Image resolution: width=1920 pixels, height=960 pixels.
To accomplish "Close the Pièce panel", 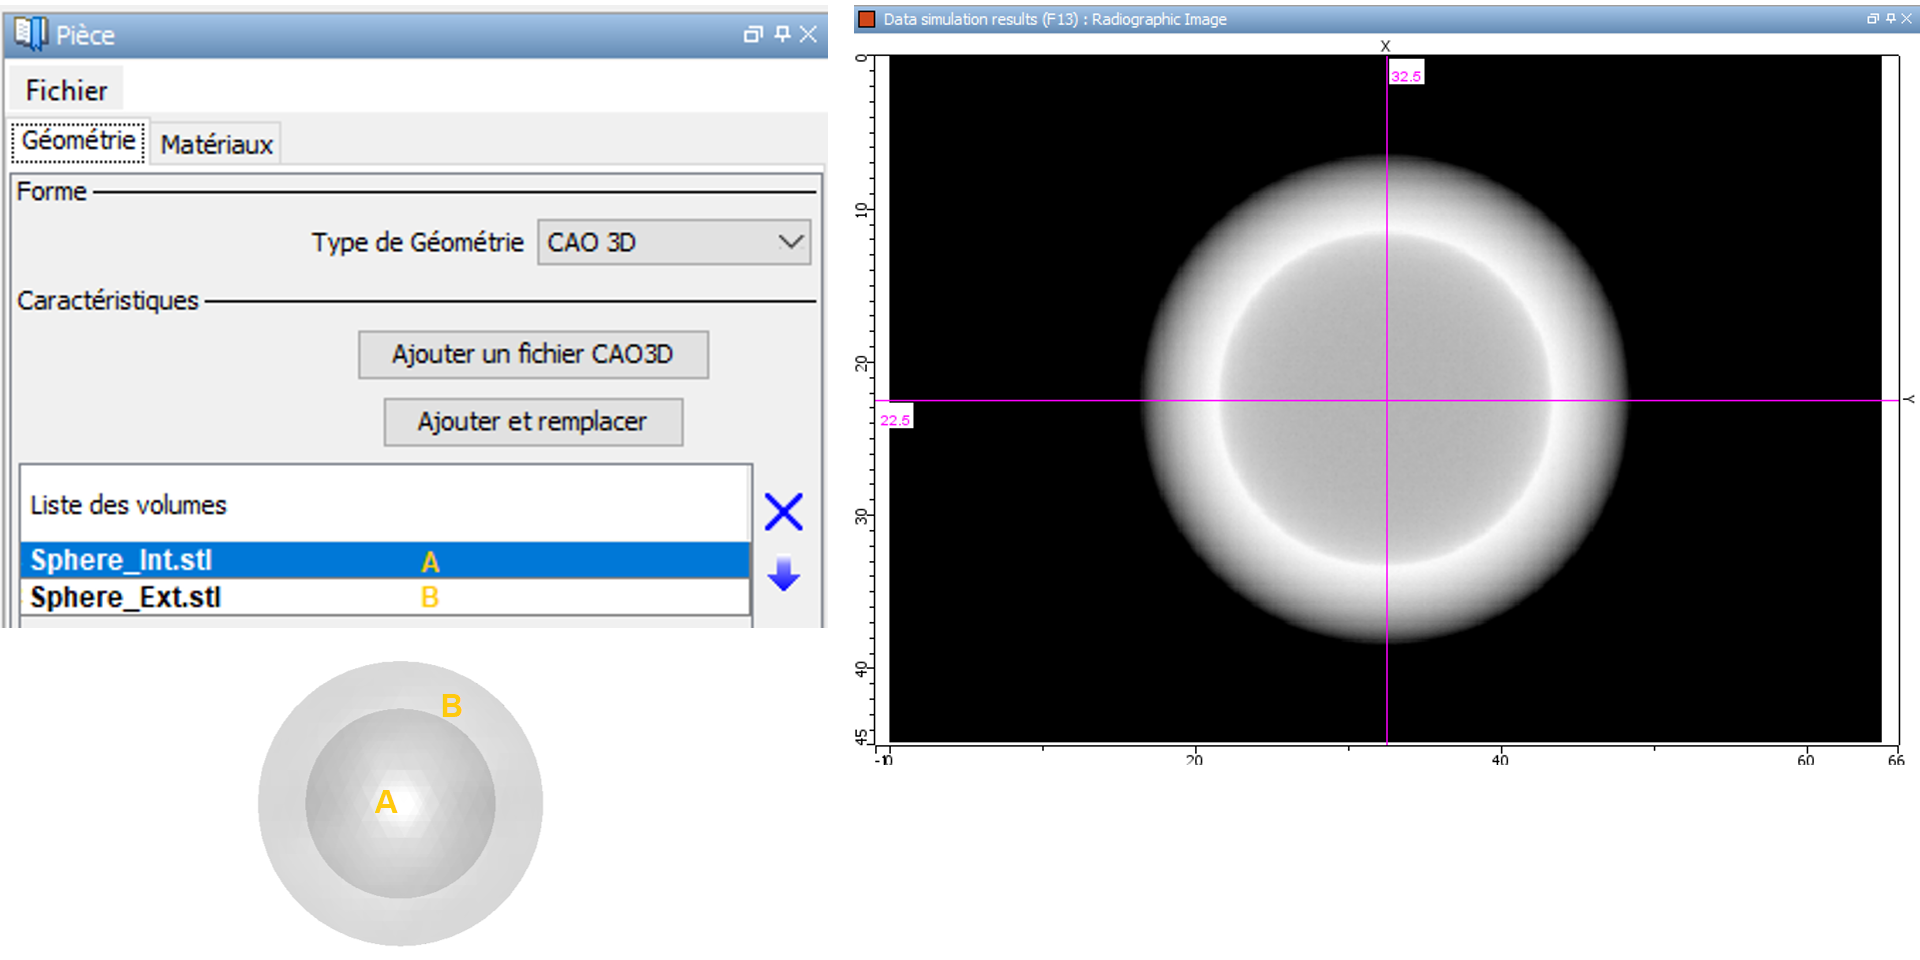I will click(808, 35).
